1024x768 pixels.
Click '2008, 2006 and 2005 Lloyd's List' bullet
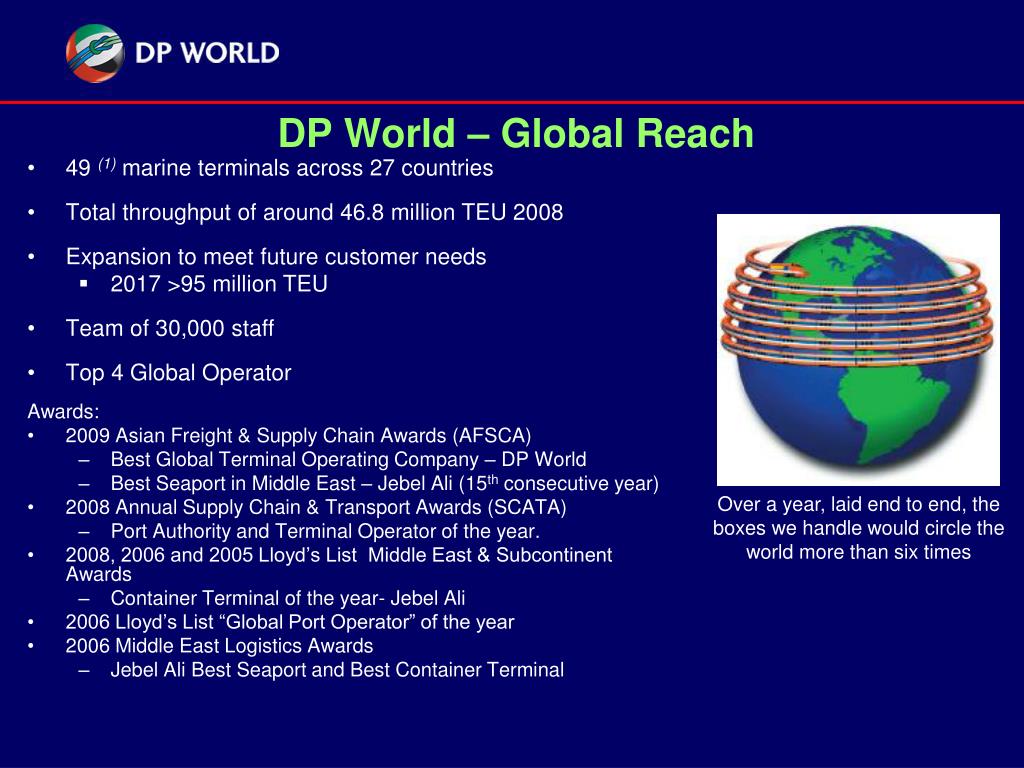click(339, 564)
